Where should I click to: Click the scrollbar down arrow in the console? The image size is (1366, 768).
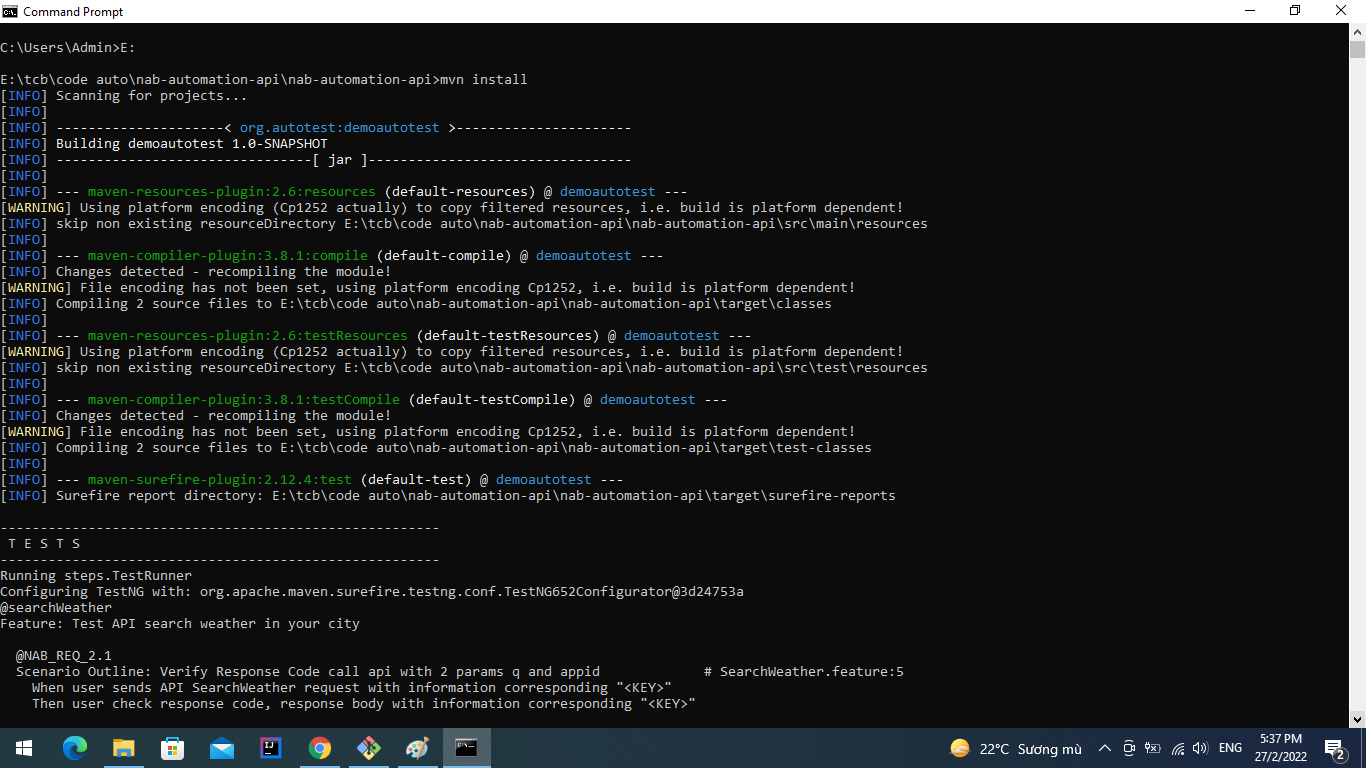click(1357, 719)
